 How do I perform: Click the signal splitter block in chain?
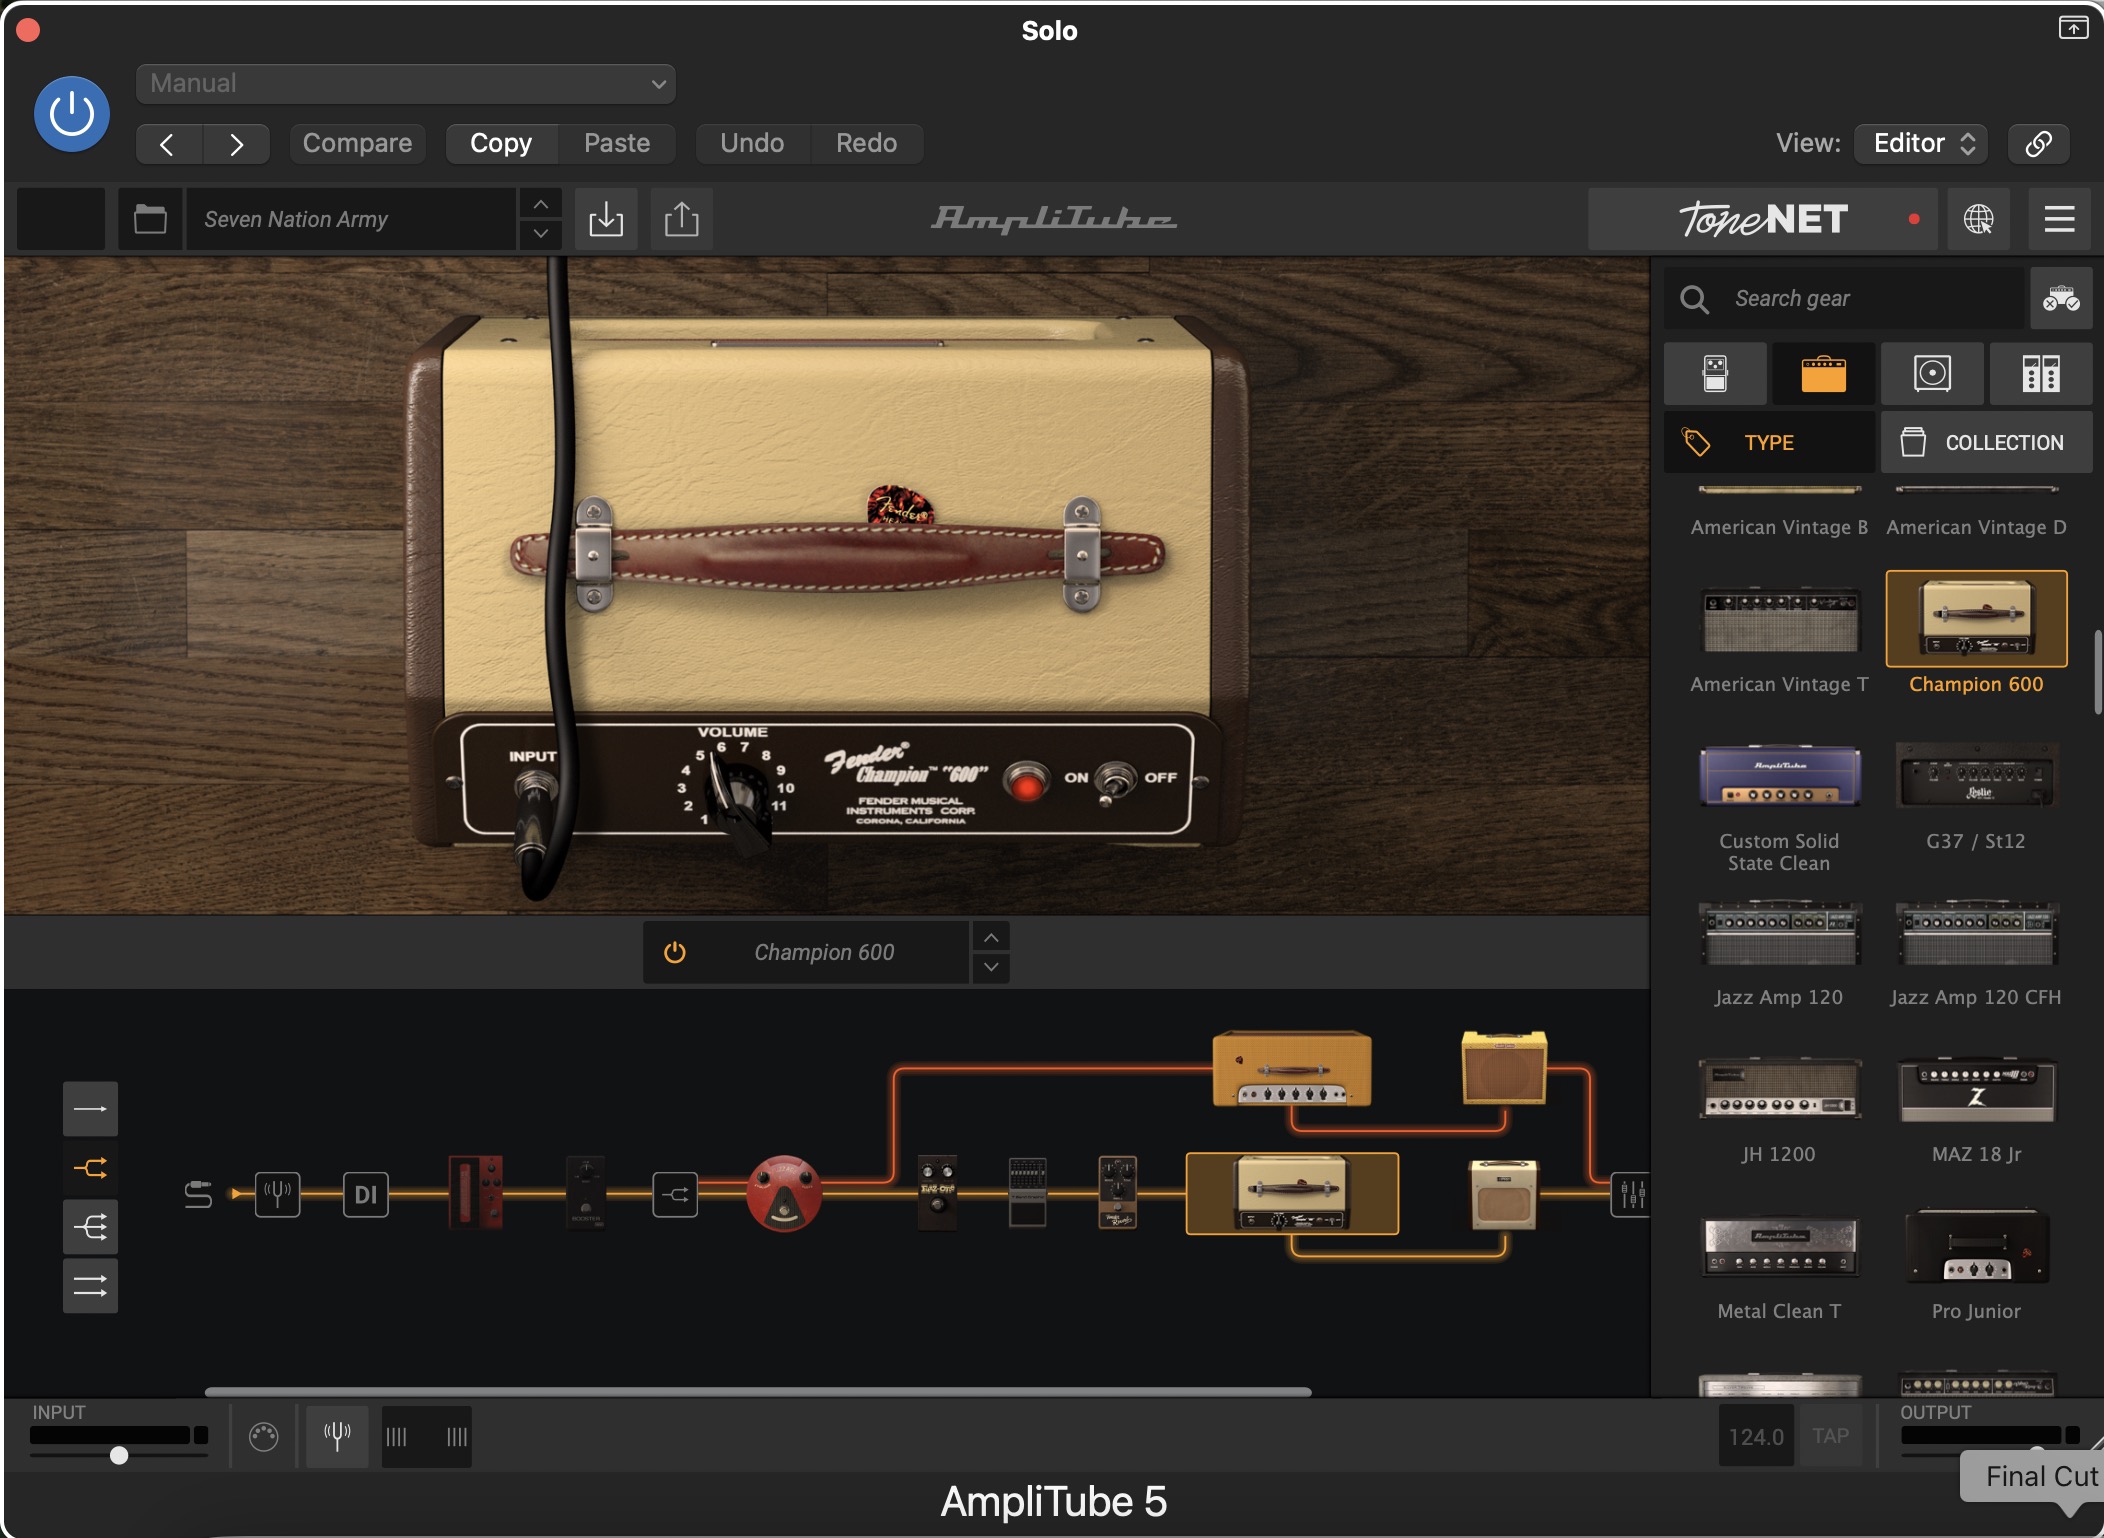[675, 1194]
